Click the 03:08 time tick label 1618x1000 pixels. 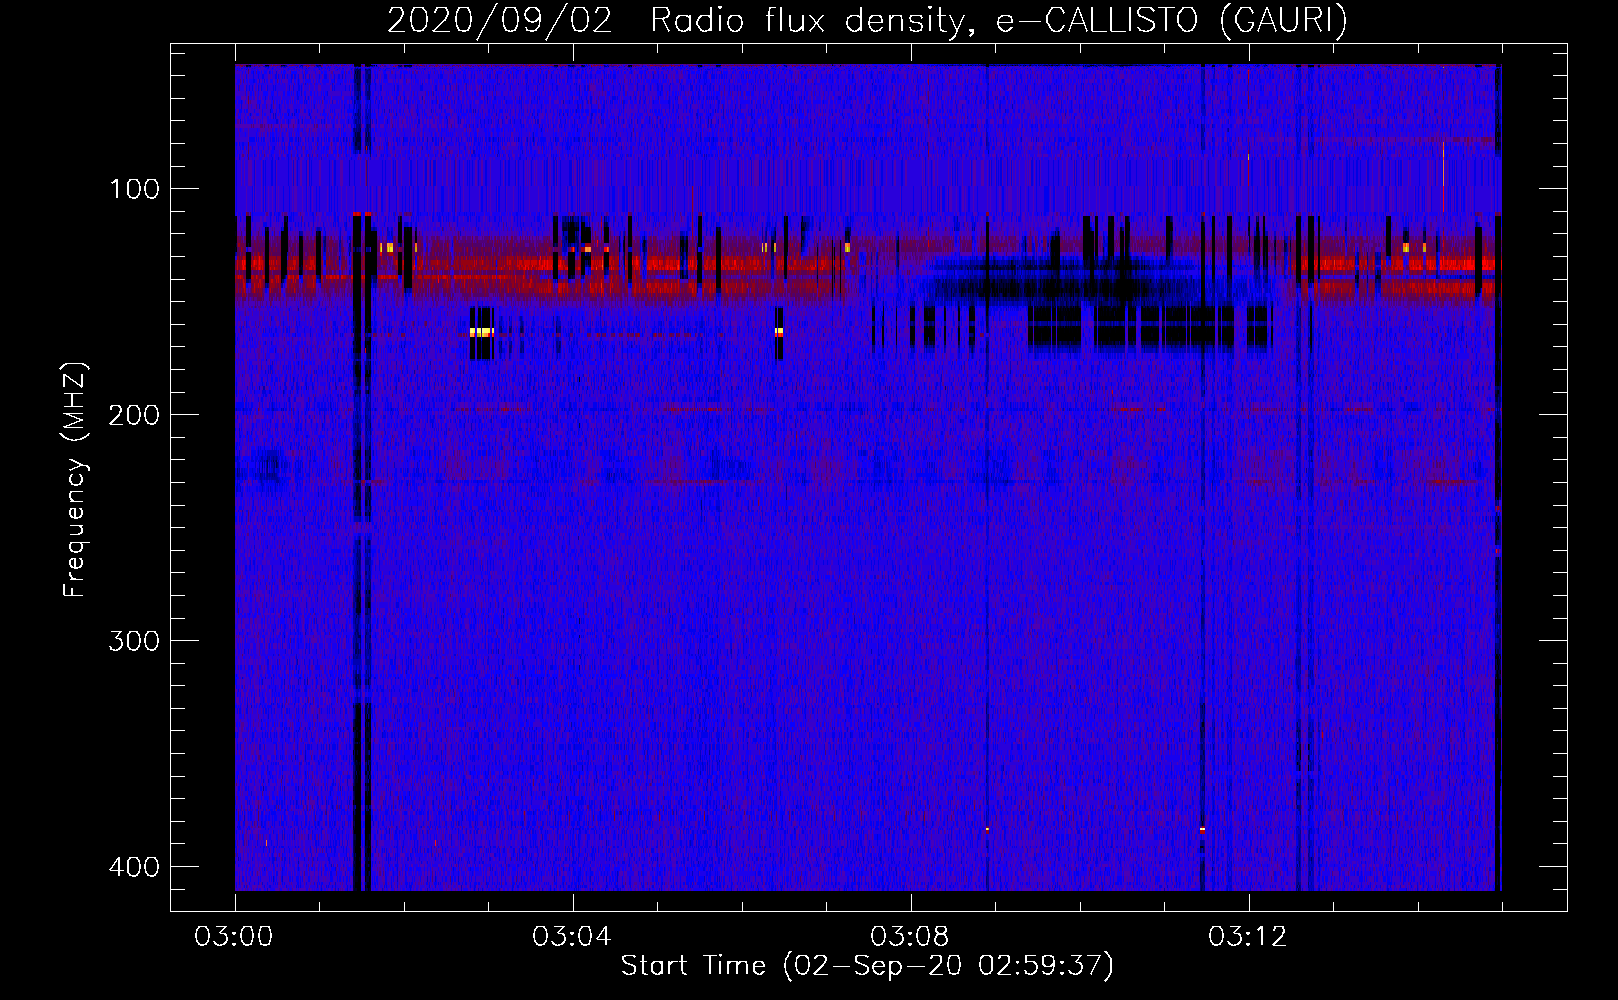click(x=910, y=937)
